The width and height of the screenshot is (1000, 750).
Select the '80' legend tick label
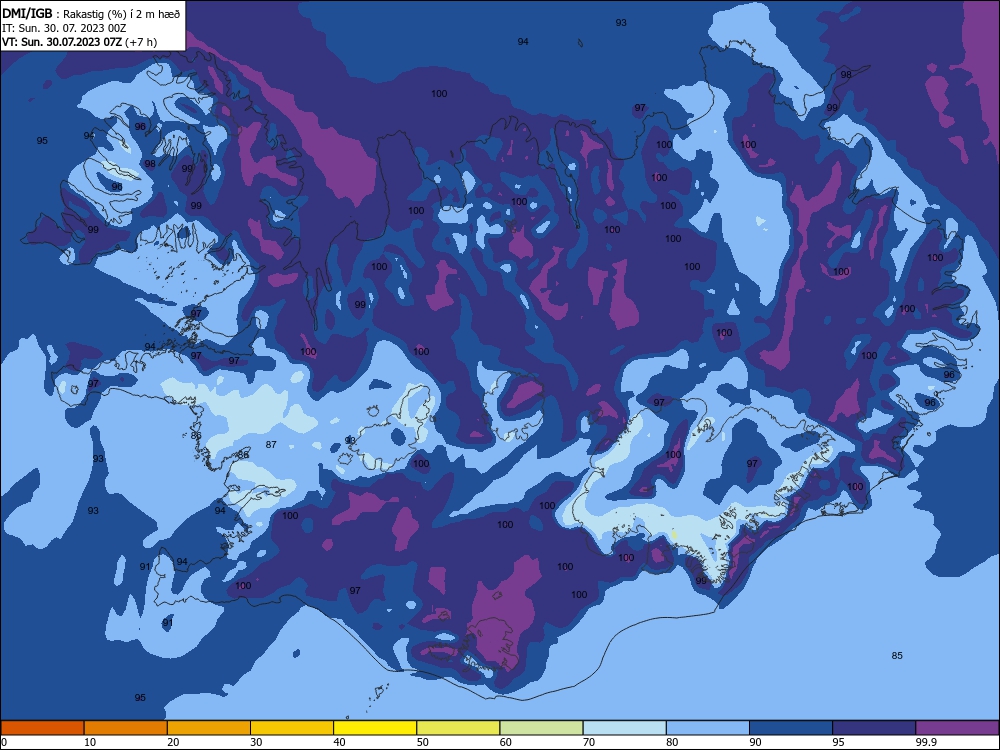tap(672, 742)
